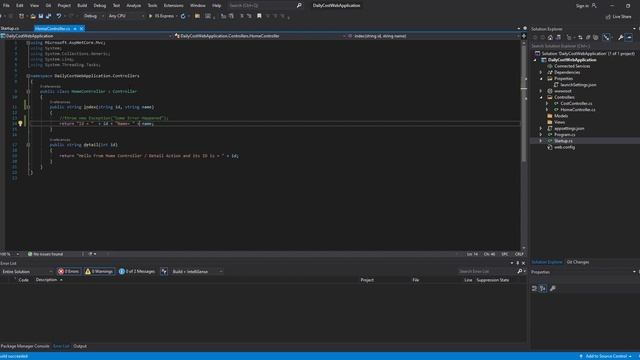Start IIS Express debugging
The width and height of the screenshot is (640, 360).
pos(162,16)
